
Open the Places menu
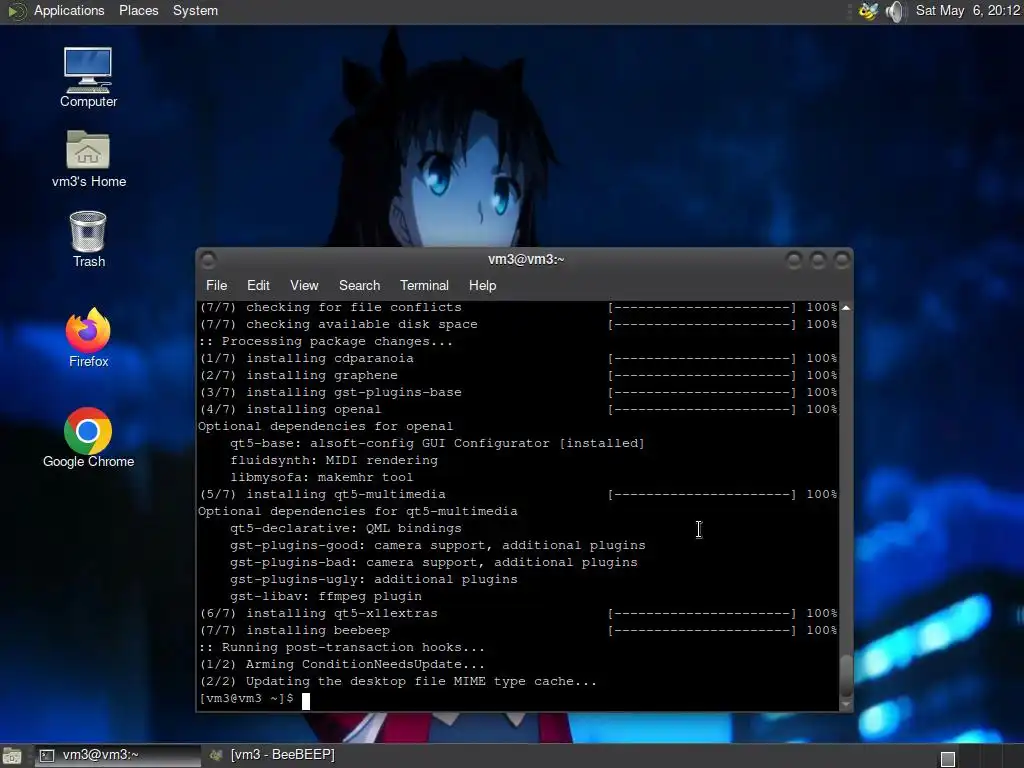pyautogui.click(x=138, y=10)
